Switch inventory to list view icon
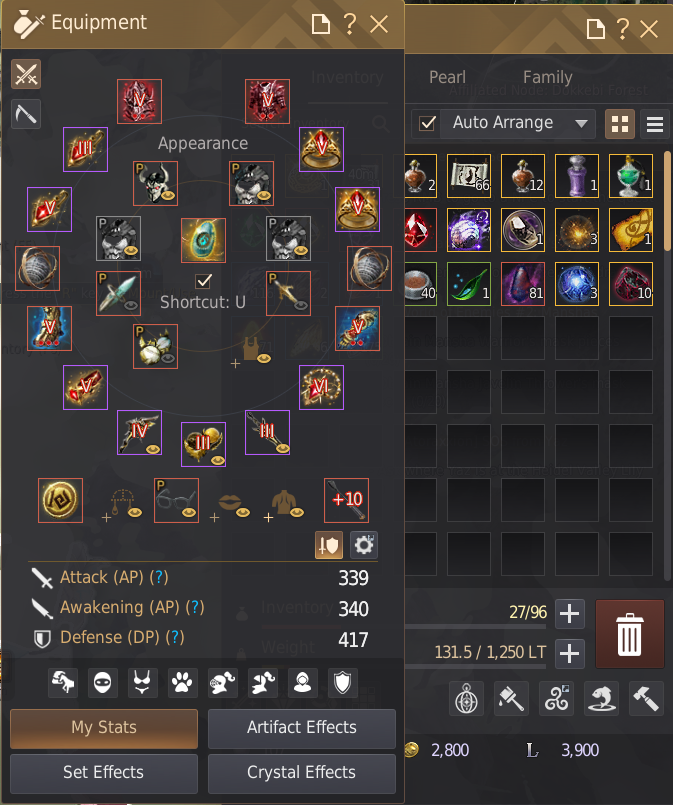 tap(655, 124)
